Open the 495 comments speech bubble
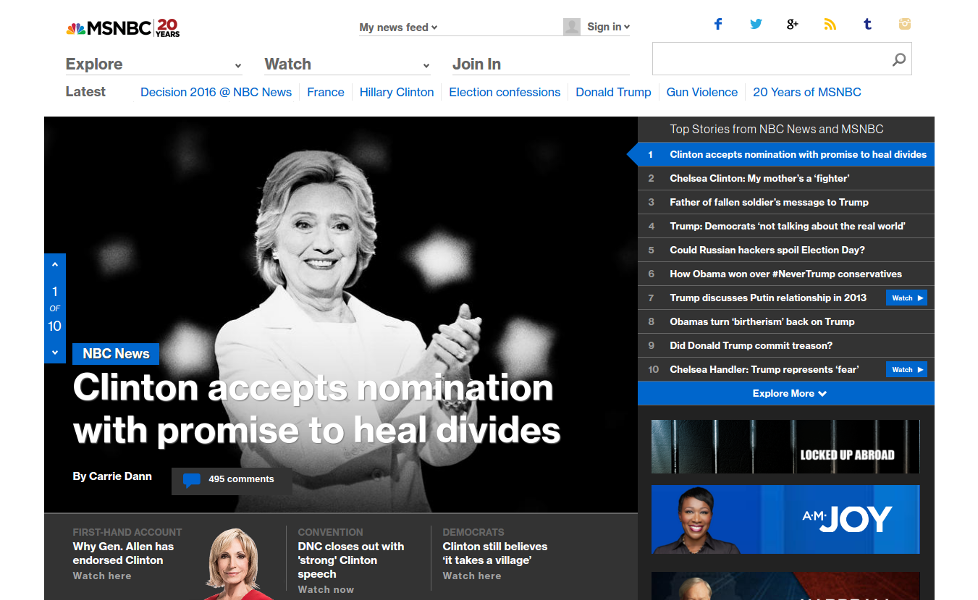The width and height of the screenshot is (978, 600). pyautogui.click(x=191, y=480)
